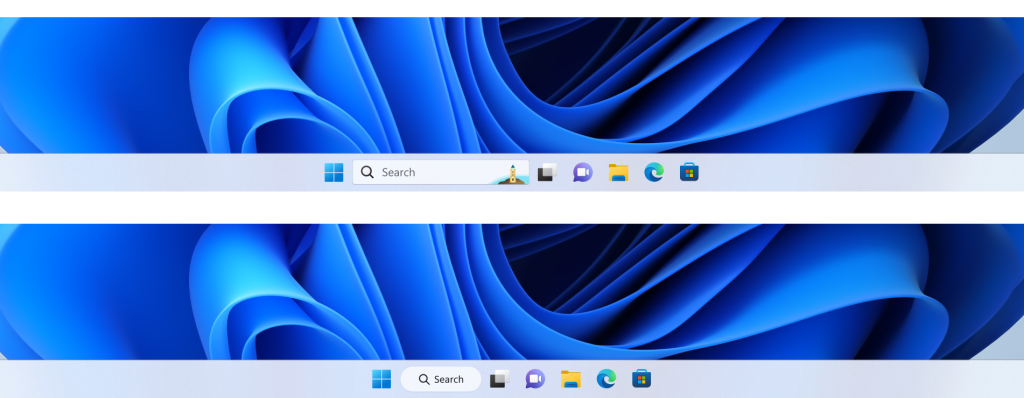
Task: Launch Teams Chat from the upper taskbar
Action: pyautogui.click(x=583, y=172)
